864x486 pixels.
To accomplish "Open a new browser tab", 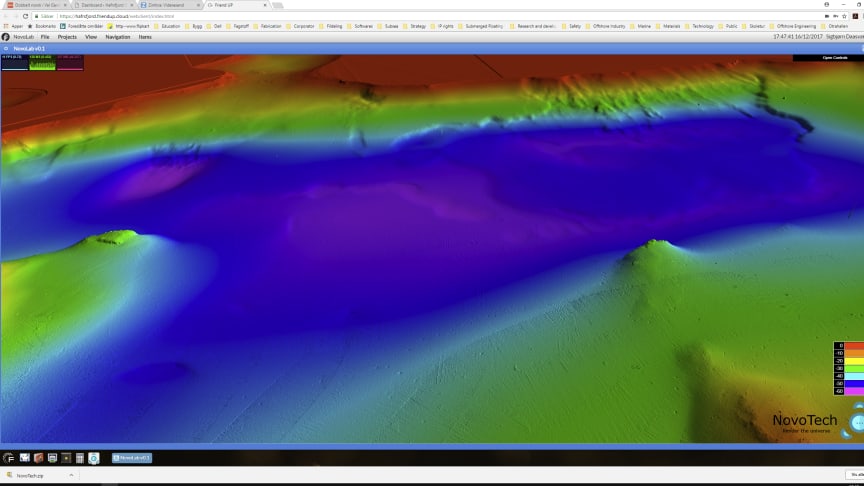I will coord(278,5).
